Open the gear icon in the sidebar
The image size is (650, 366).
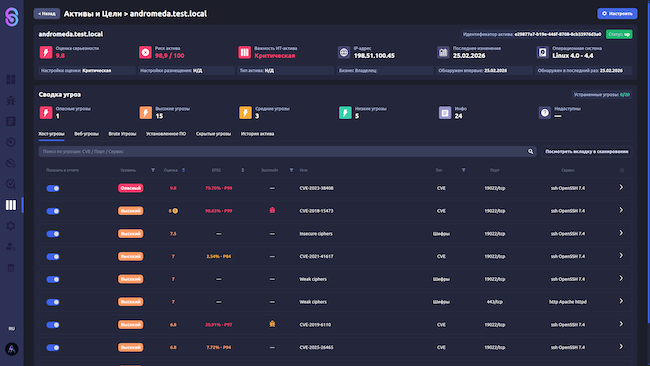[x=11, y=226]
